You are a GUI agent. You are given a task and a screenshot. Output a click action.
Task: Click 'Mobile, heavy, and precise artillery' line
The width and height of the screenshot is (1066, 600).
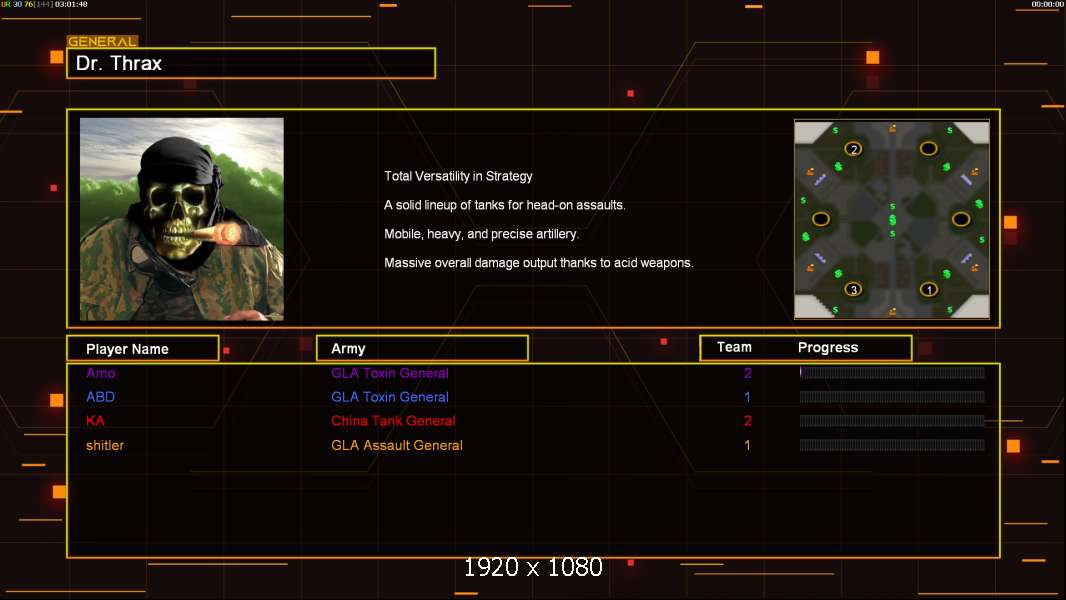coord(481,234)
